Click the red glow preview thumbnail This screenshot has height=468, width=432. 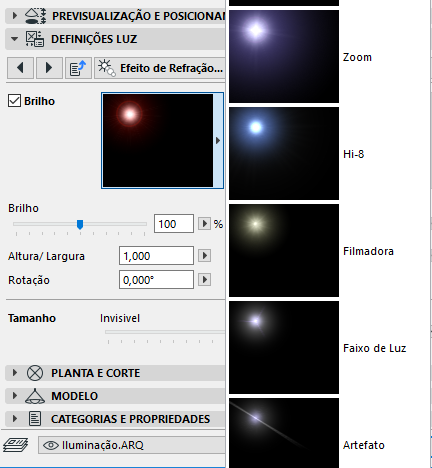(158, 140)
